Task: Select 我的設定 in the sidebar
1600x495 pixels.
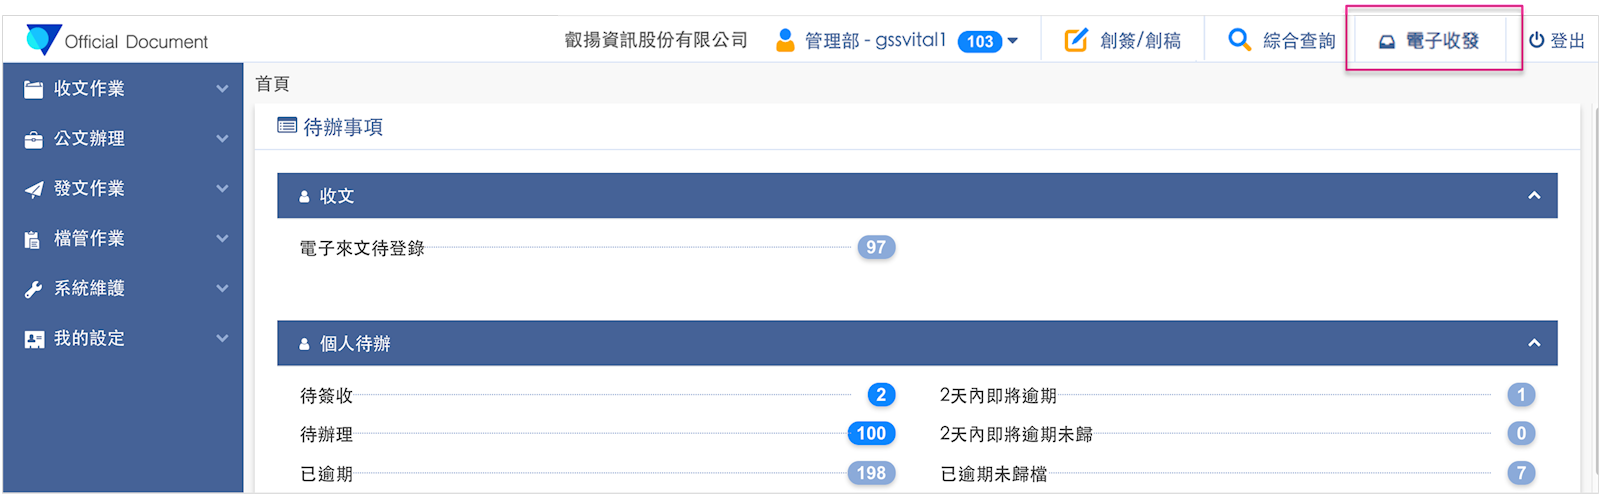Action: (90, 339)
